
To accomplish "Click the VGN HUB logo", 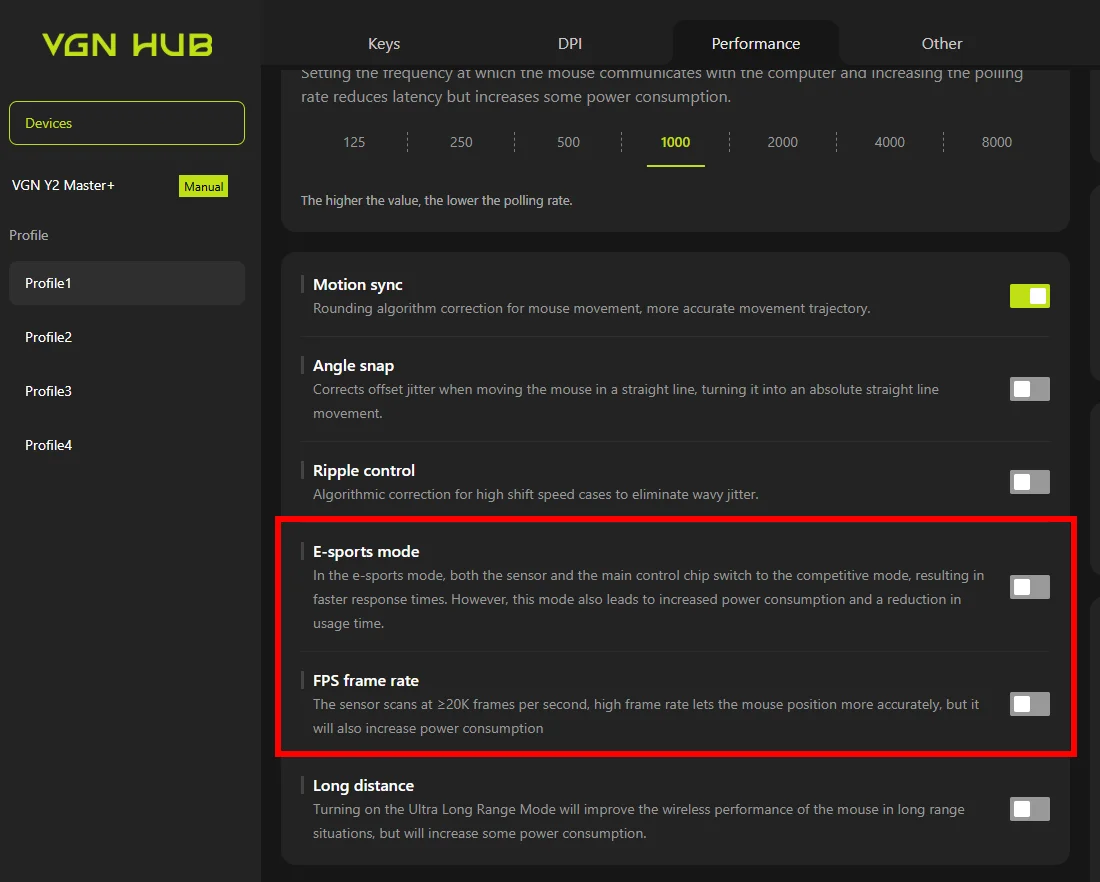I will tap(127, 45).
